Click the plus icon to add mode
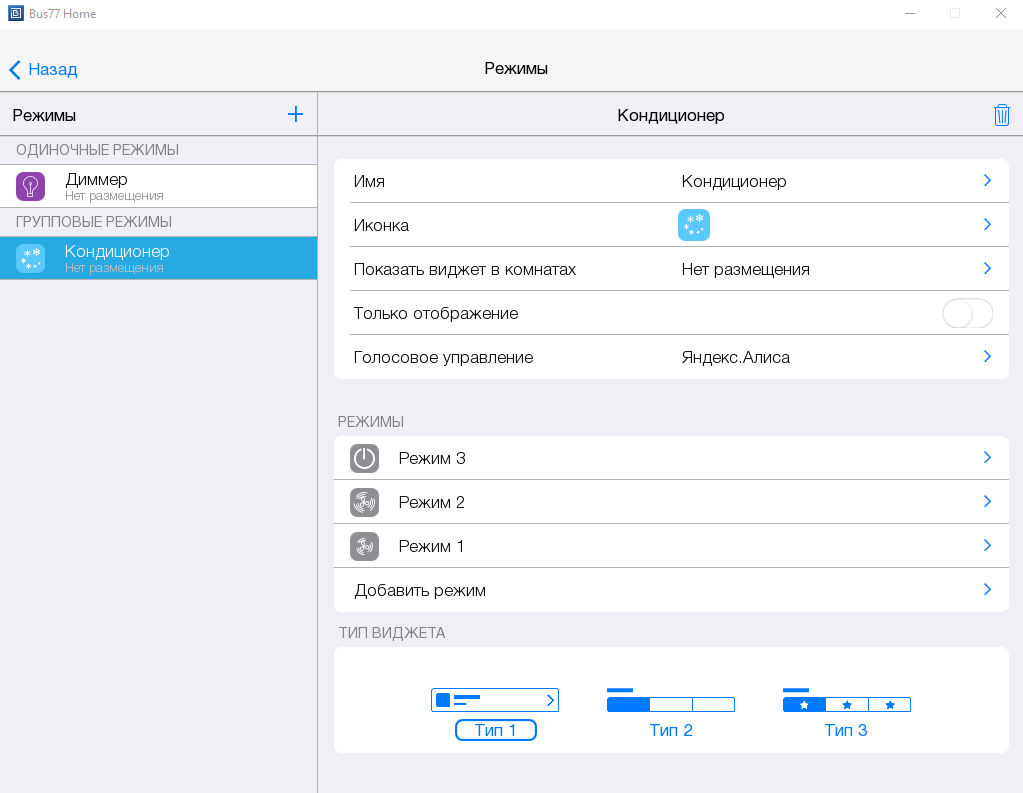The image size is (1023, 793). [295, 114]
